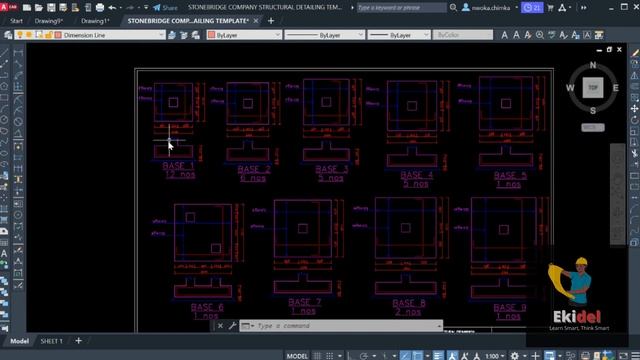This screenshot has width=640, height=360.
Task: Click the TOP face of the ViewCube
Action: [x=593, y=87]
